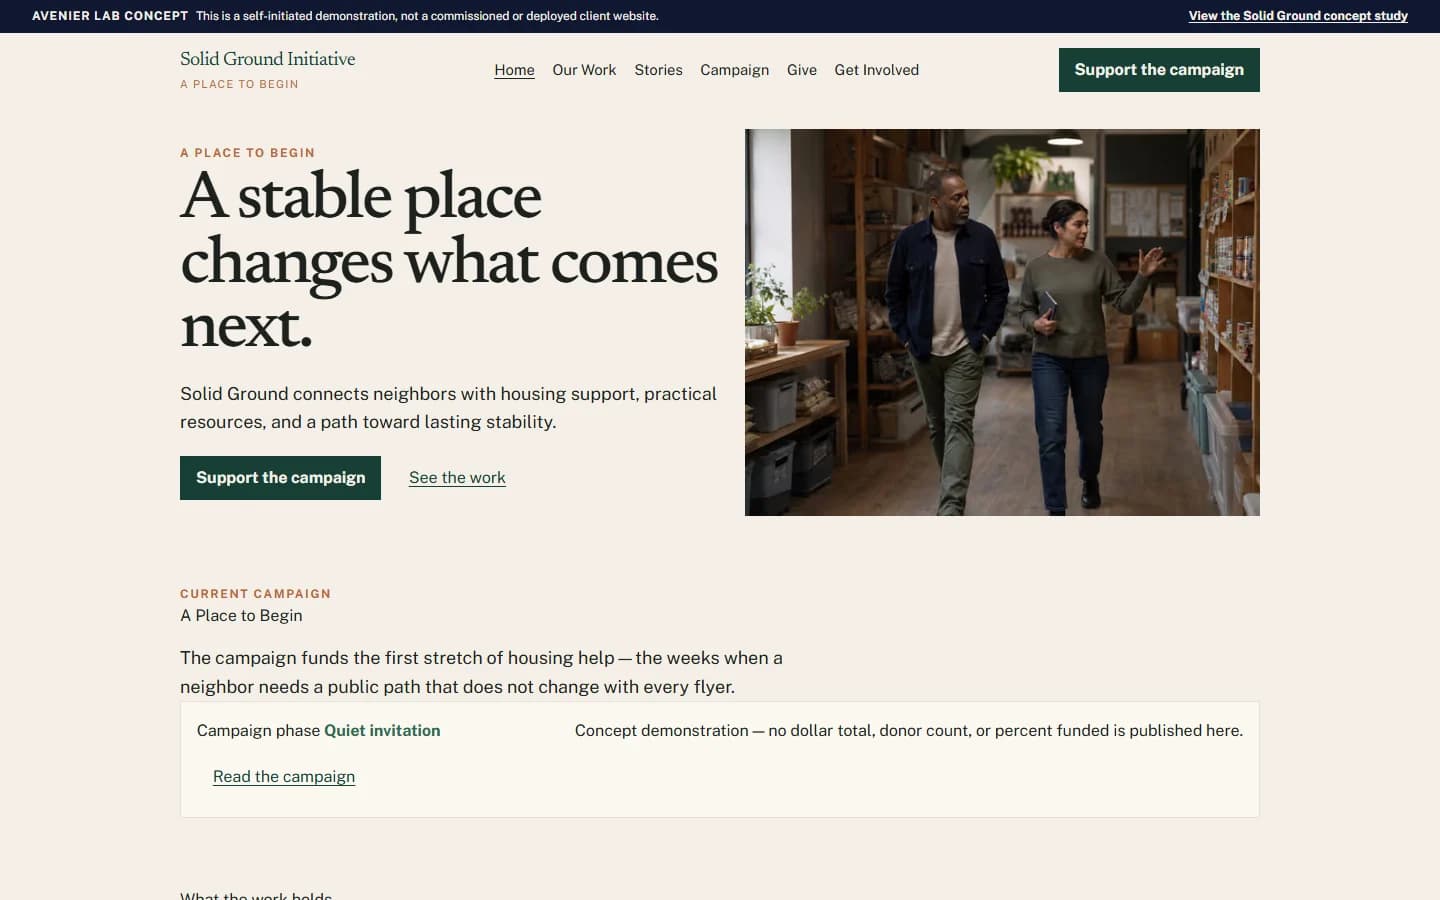Click the self-initiated demonstration notice text
Screen dimensions: 1440x900
point(427,16)
